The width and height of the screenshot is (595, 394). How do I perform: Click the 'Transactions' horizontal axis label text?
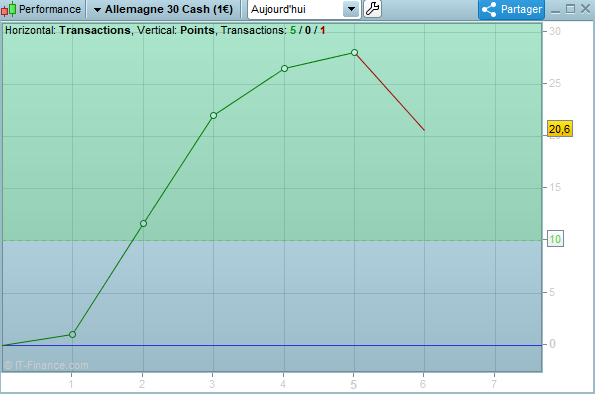(x=95, y=30)
